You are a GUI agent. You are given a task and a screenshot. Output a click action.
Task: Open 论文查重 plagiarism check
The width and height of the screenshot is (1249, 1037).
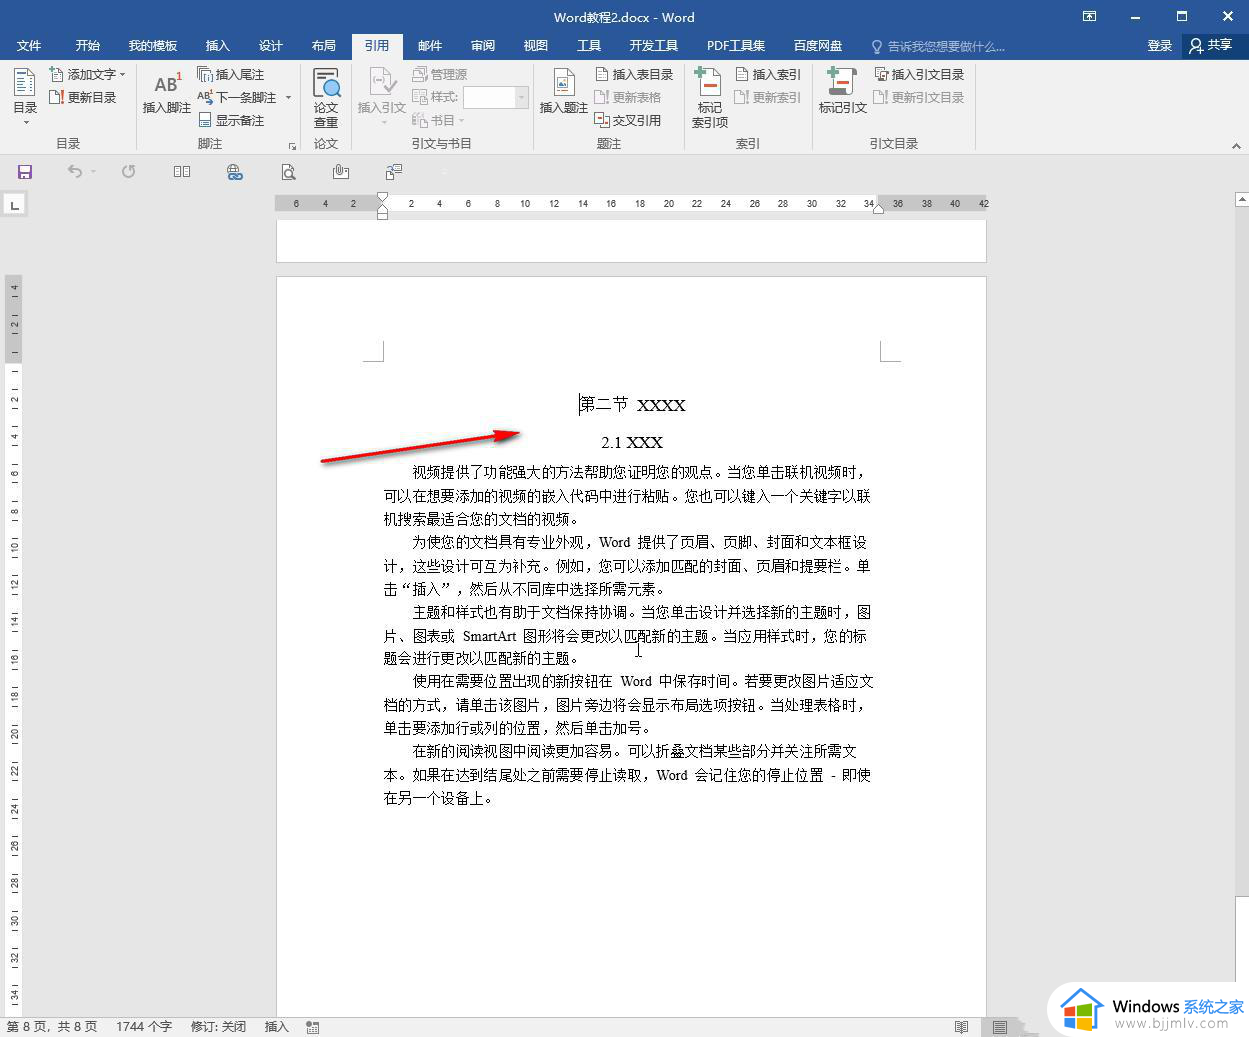(326, 97)
